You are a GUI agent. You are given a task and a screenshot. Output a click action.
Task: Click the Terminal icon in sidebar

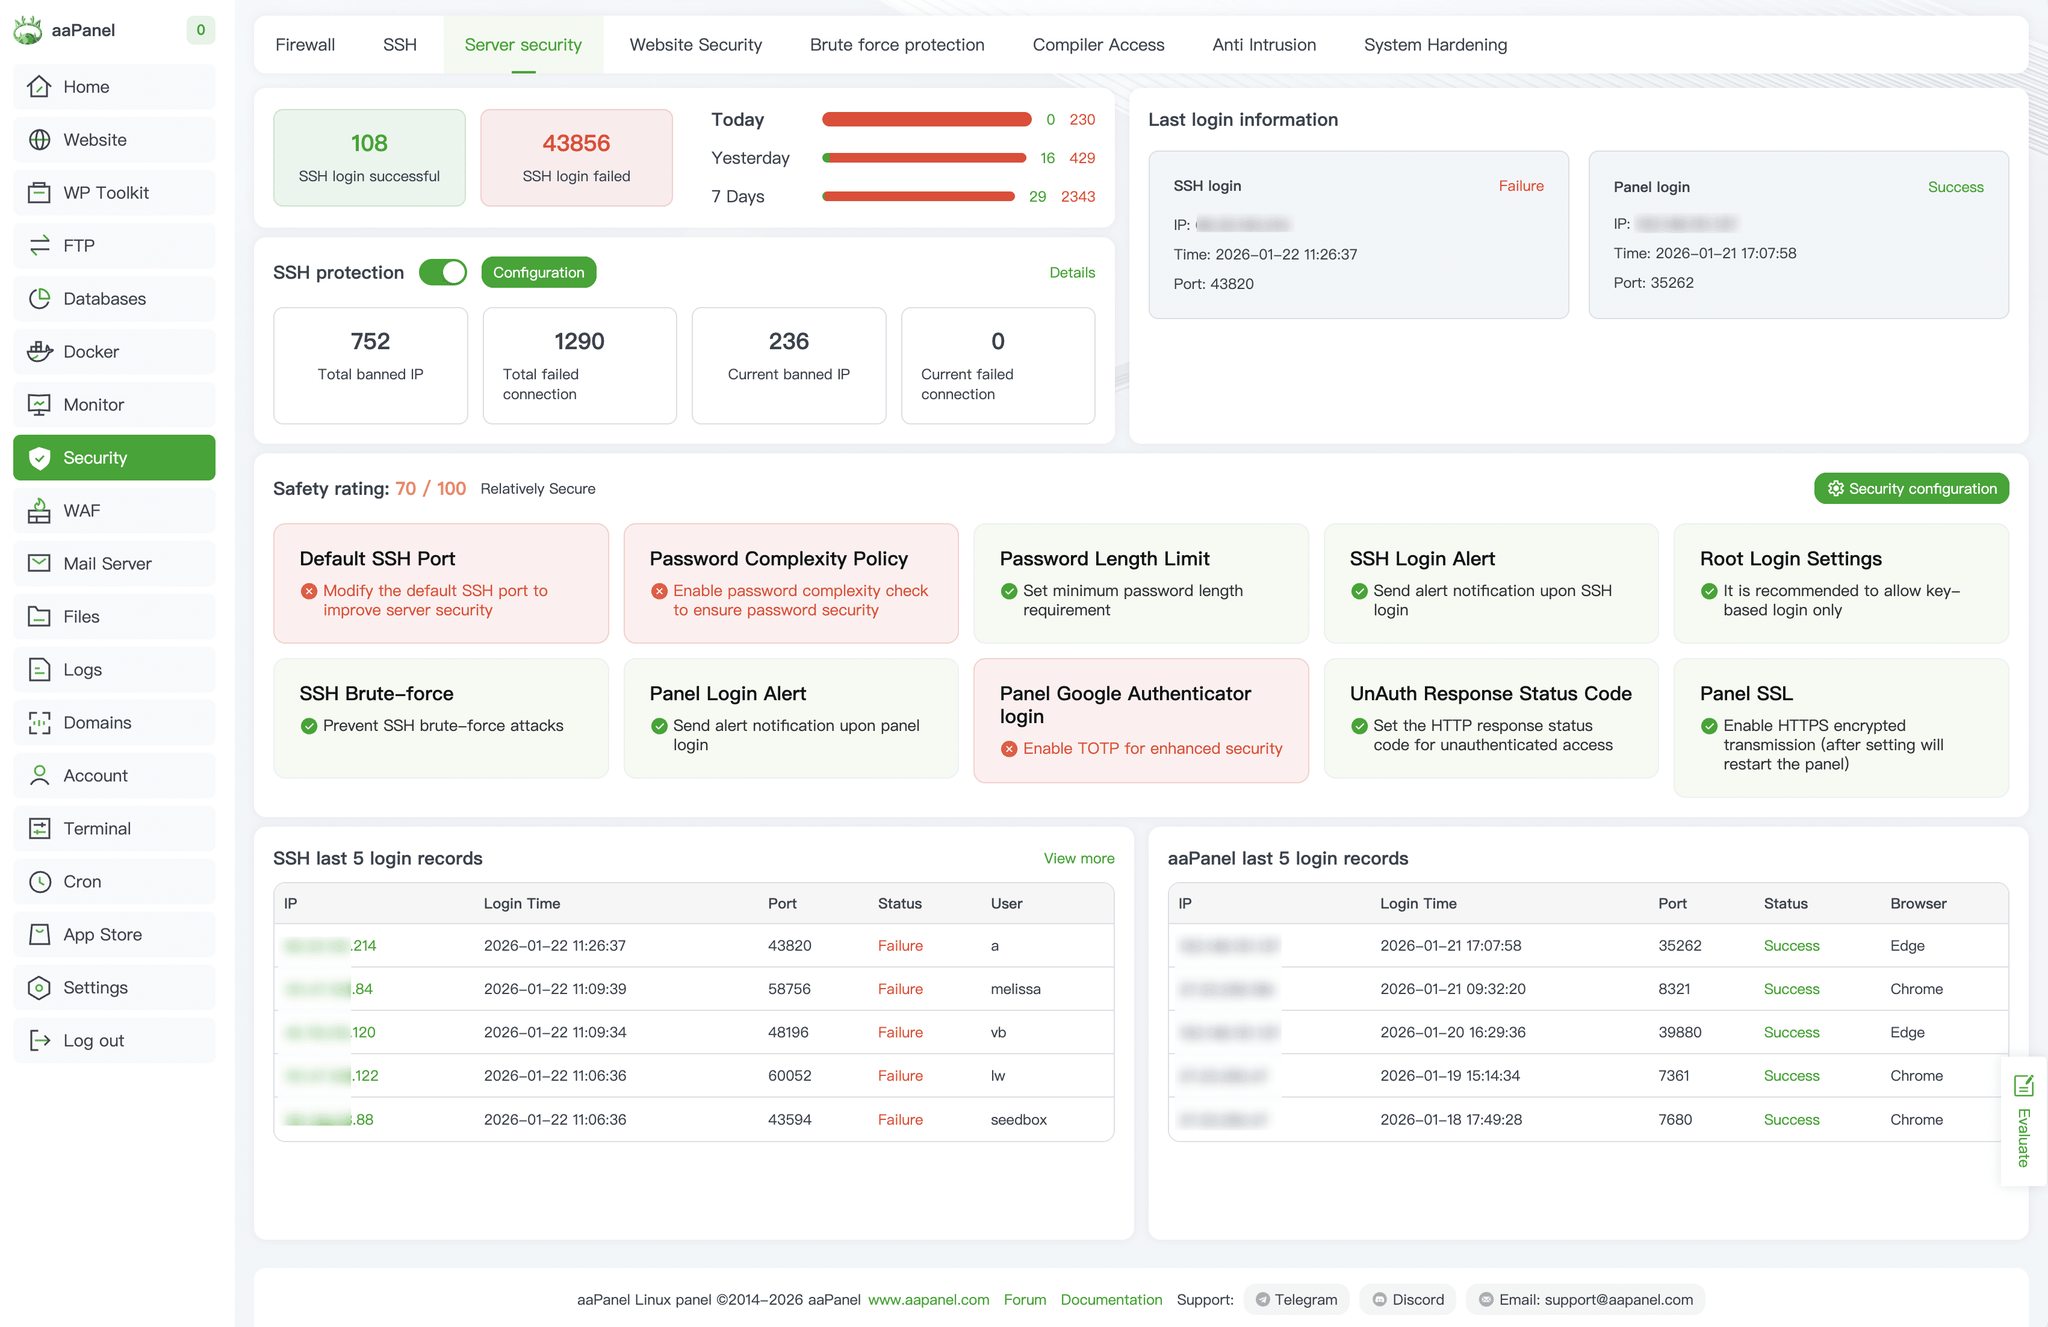39,829
